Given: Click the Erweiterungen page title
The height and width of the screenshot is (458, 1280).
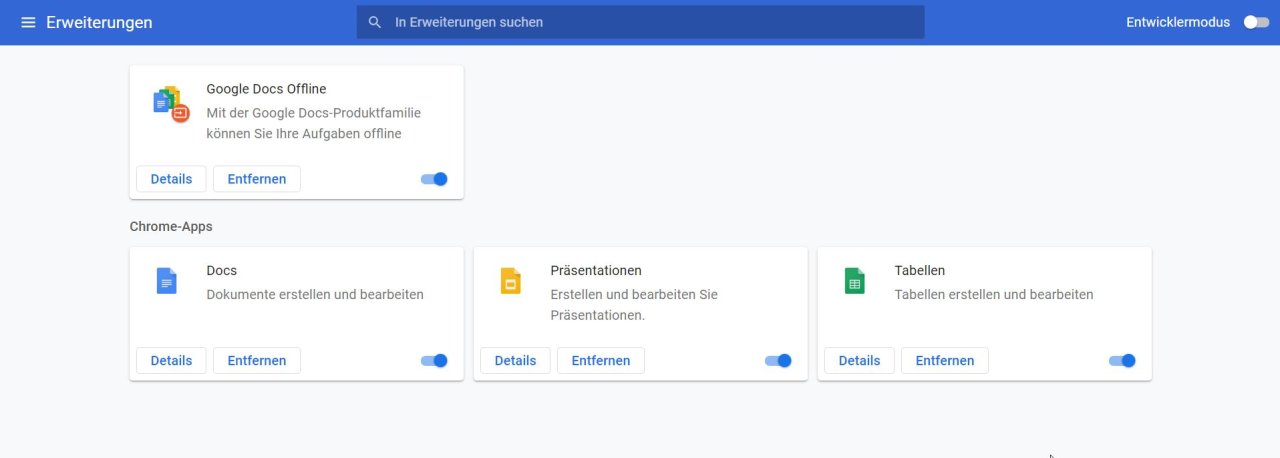Looking at the screenshot, I should [99, 22].
